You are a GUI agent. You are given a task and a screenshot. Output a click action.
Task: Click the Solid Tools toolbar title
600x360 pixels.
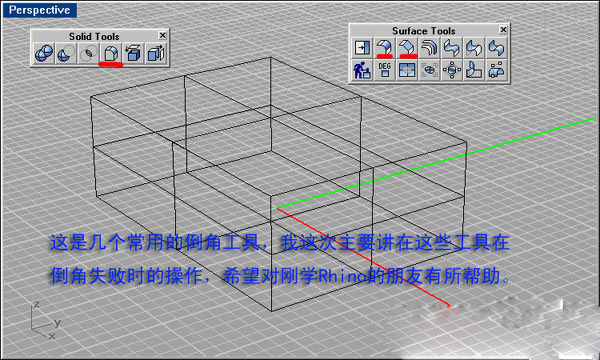click(94, 36)
